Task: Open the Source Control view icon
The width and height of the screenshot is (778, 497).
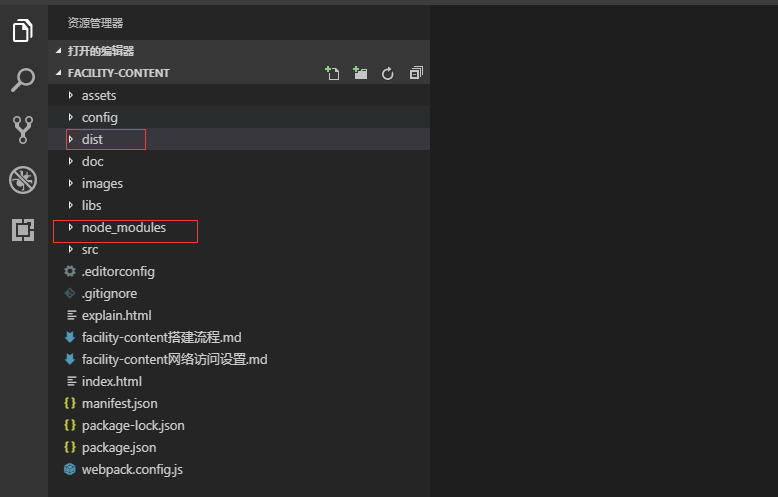Action: (x=23, y=130)
